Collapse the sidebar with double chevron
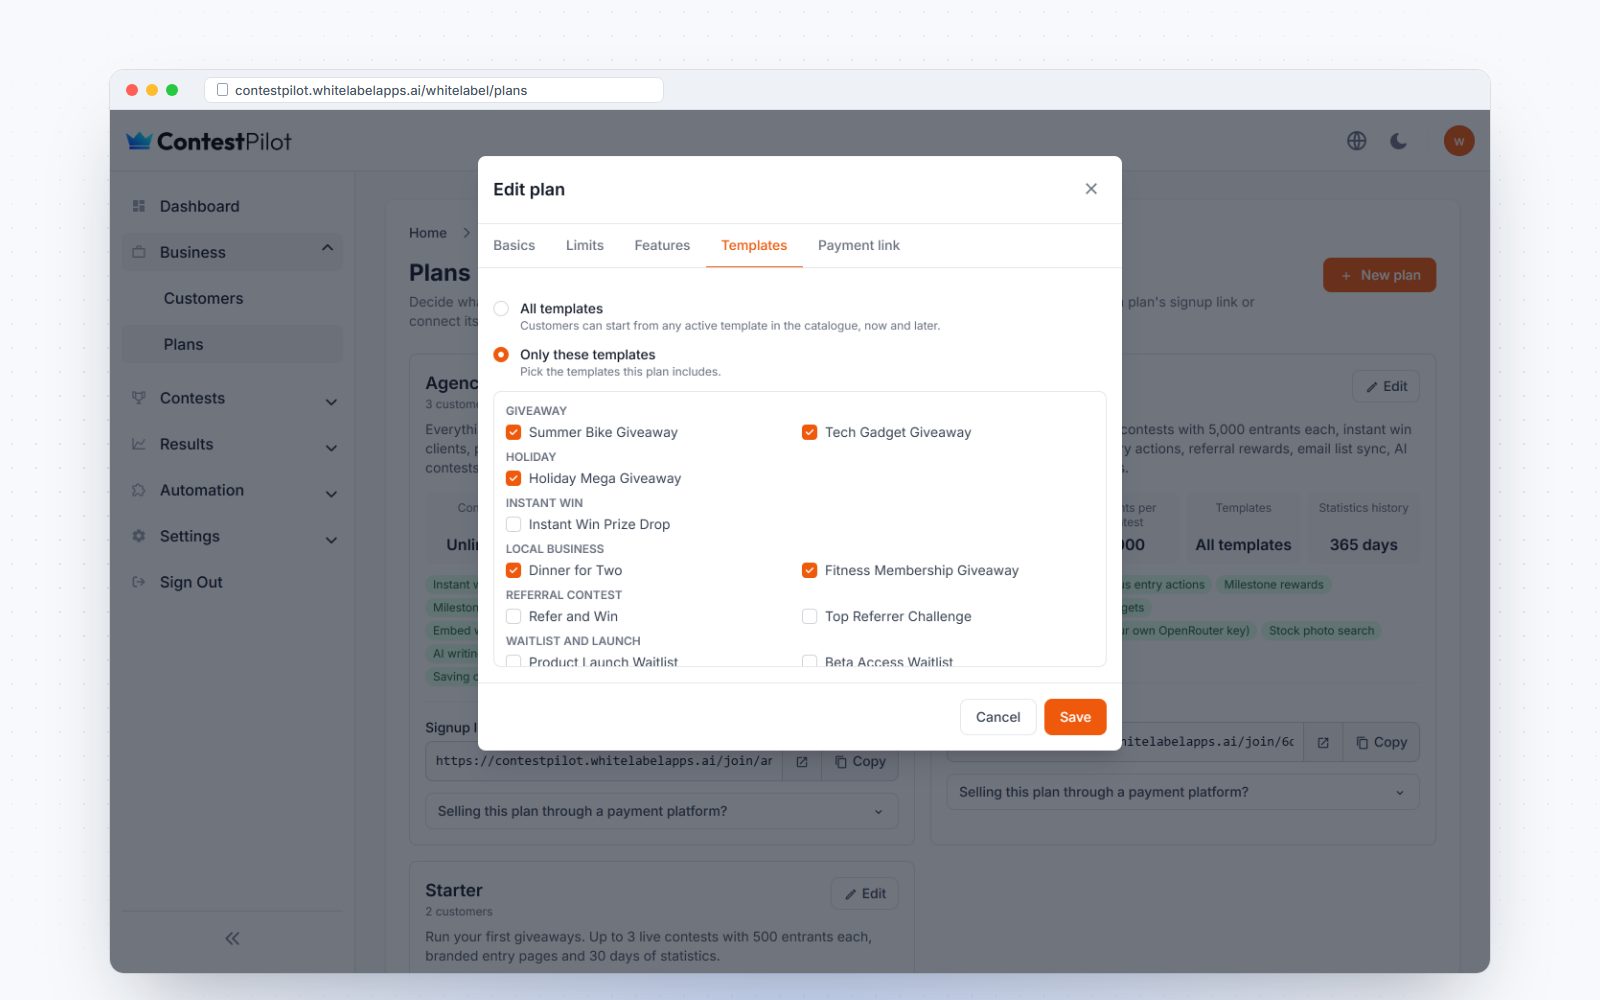The height and width of the screenshot is (1000, 1600). click(x=232, y=938)
